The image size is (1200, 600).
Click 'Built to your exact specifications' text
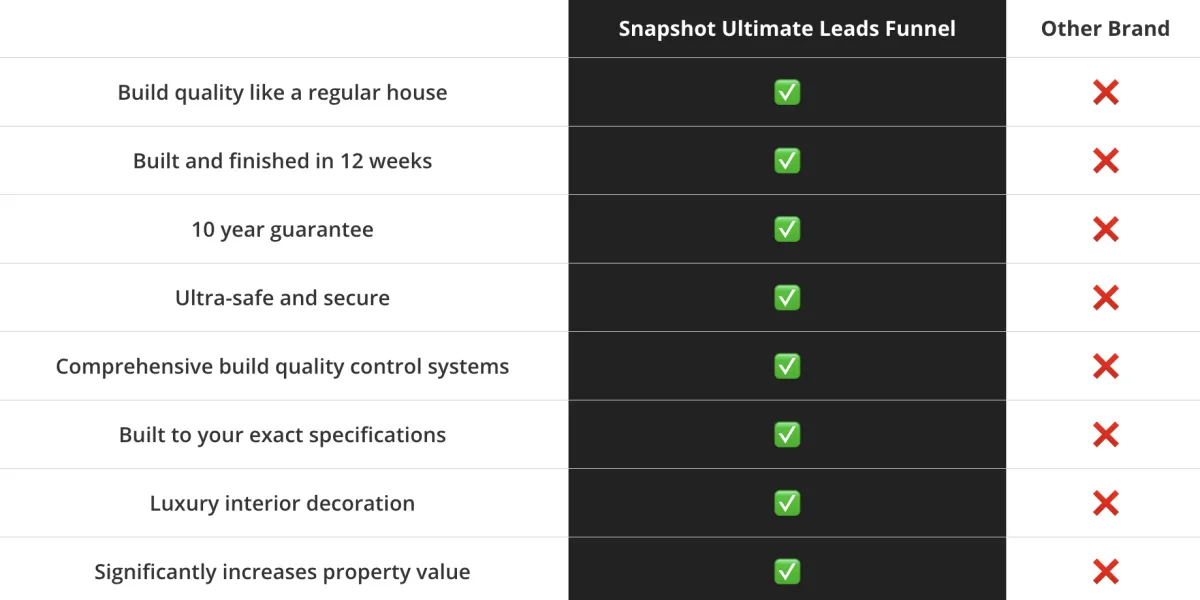[x=282, y=435]
